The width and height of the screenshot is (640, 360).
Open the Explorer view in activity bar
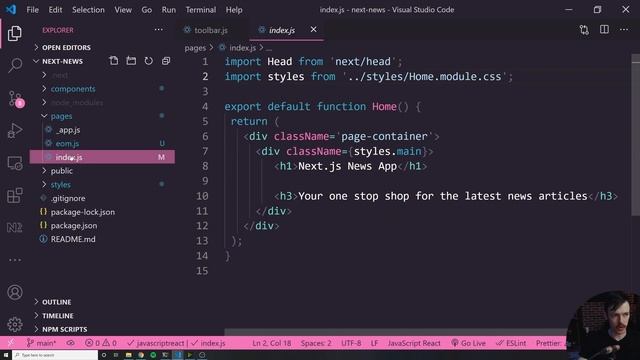(x=15, y=33)
